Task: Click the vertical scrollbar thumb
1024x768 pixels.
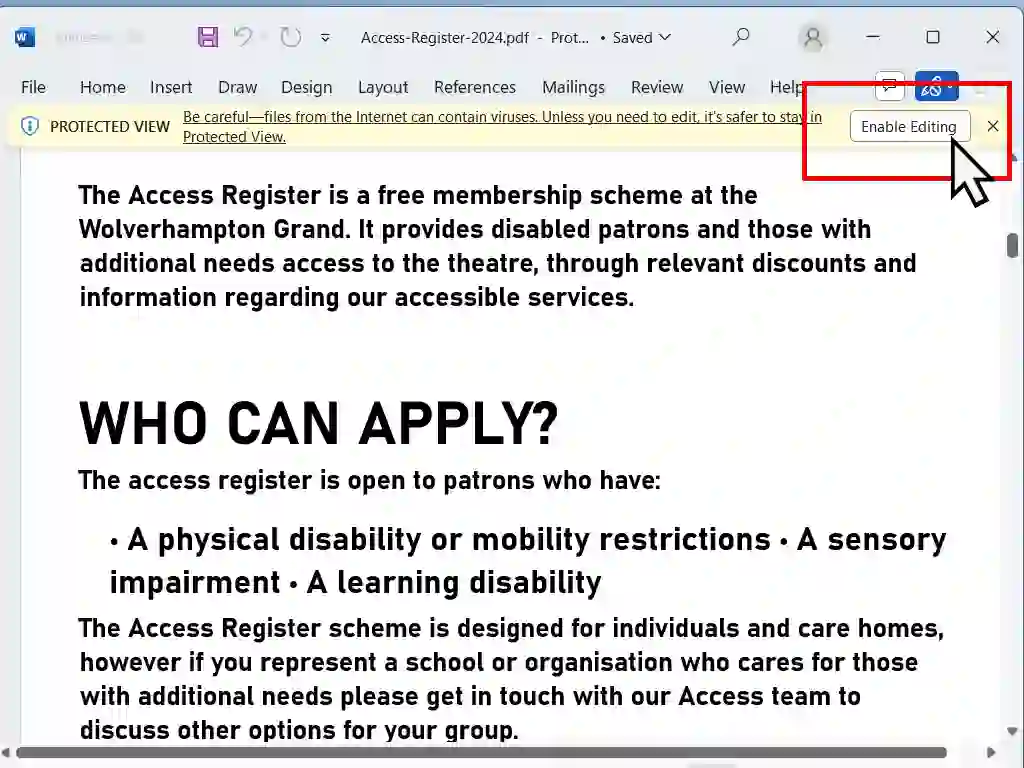Action: (1012, 245)
